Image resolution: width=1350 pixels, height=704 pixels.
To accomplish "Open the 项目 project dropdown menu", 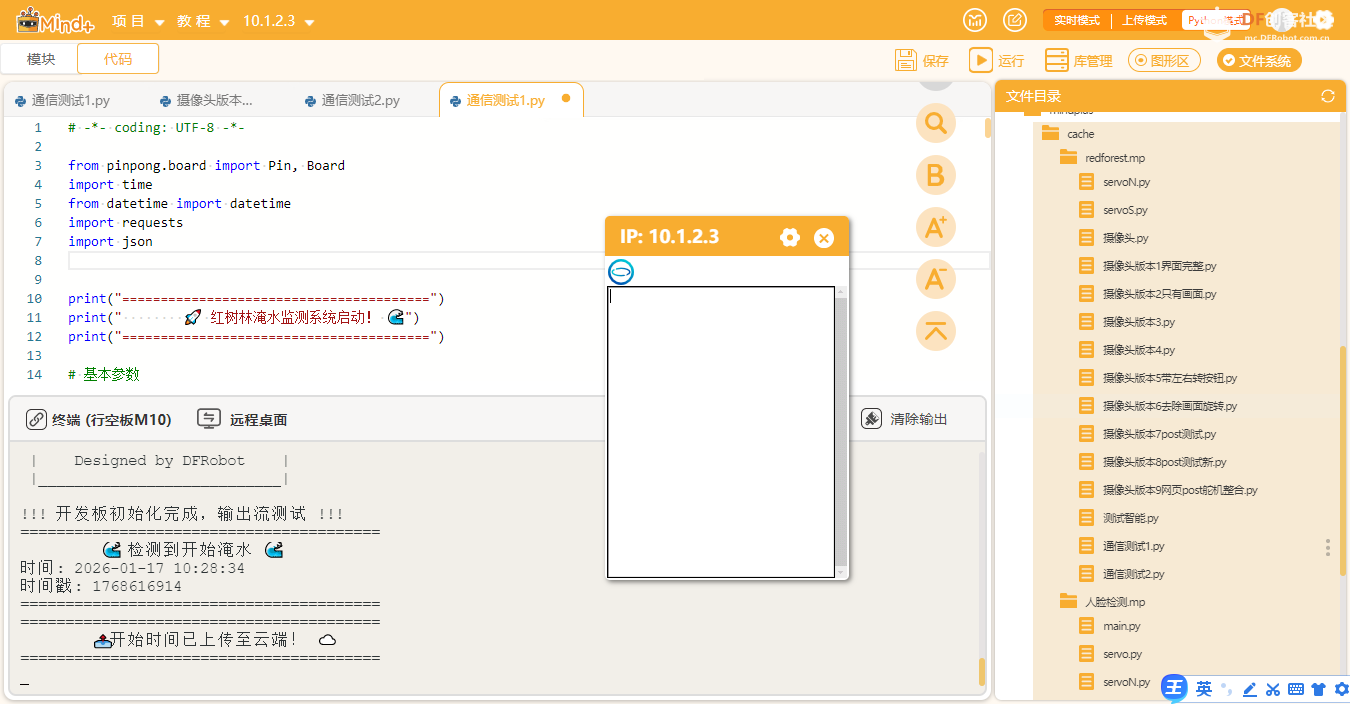I will pyautogui.click(x=136, y=21).
